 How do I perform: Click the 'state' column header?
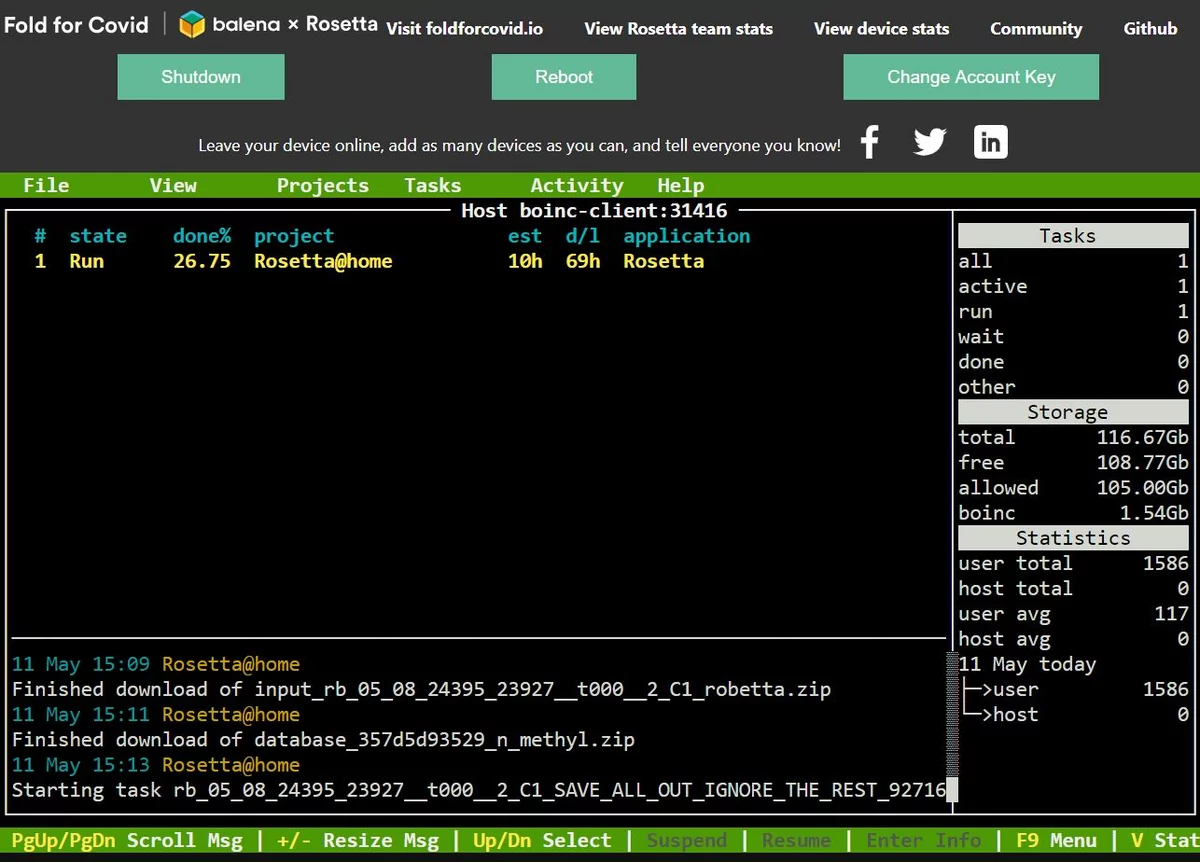point(98,236)
